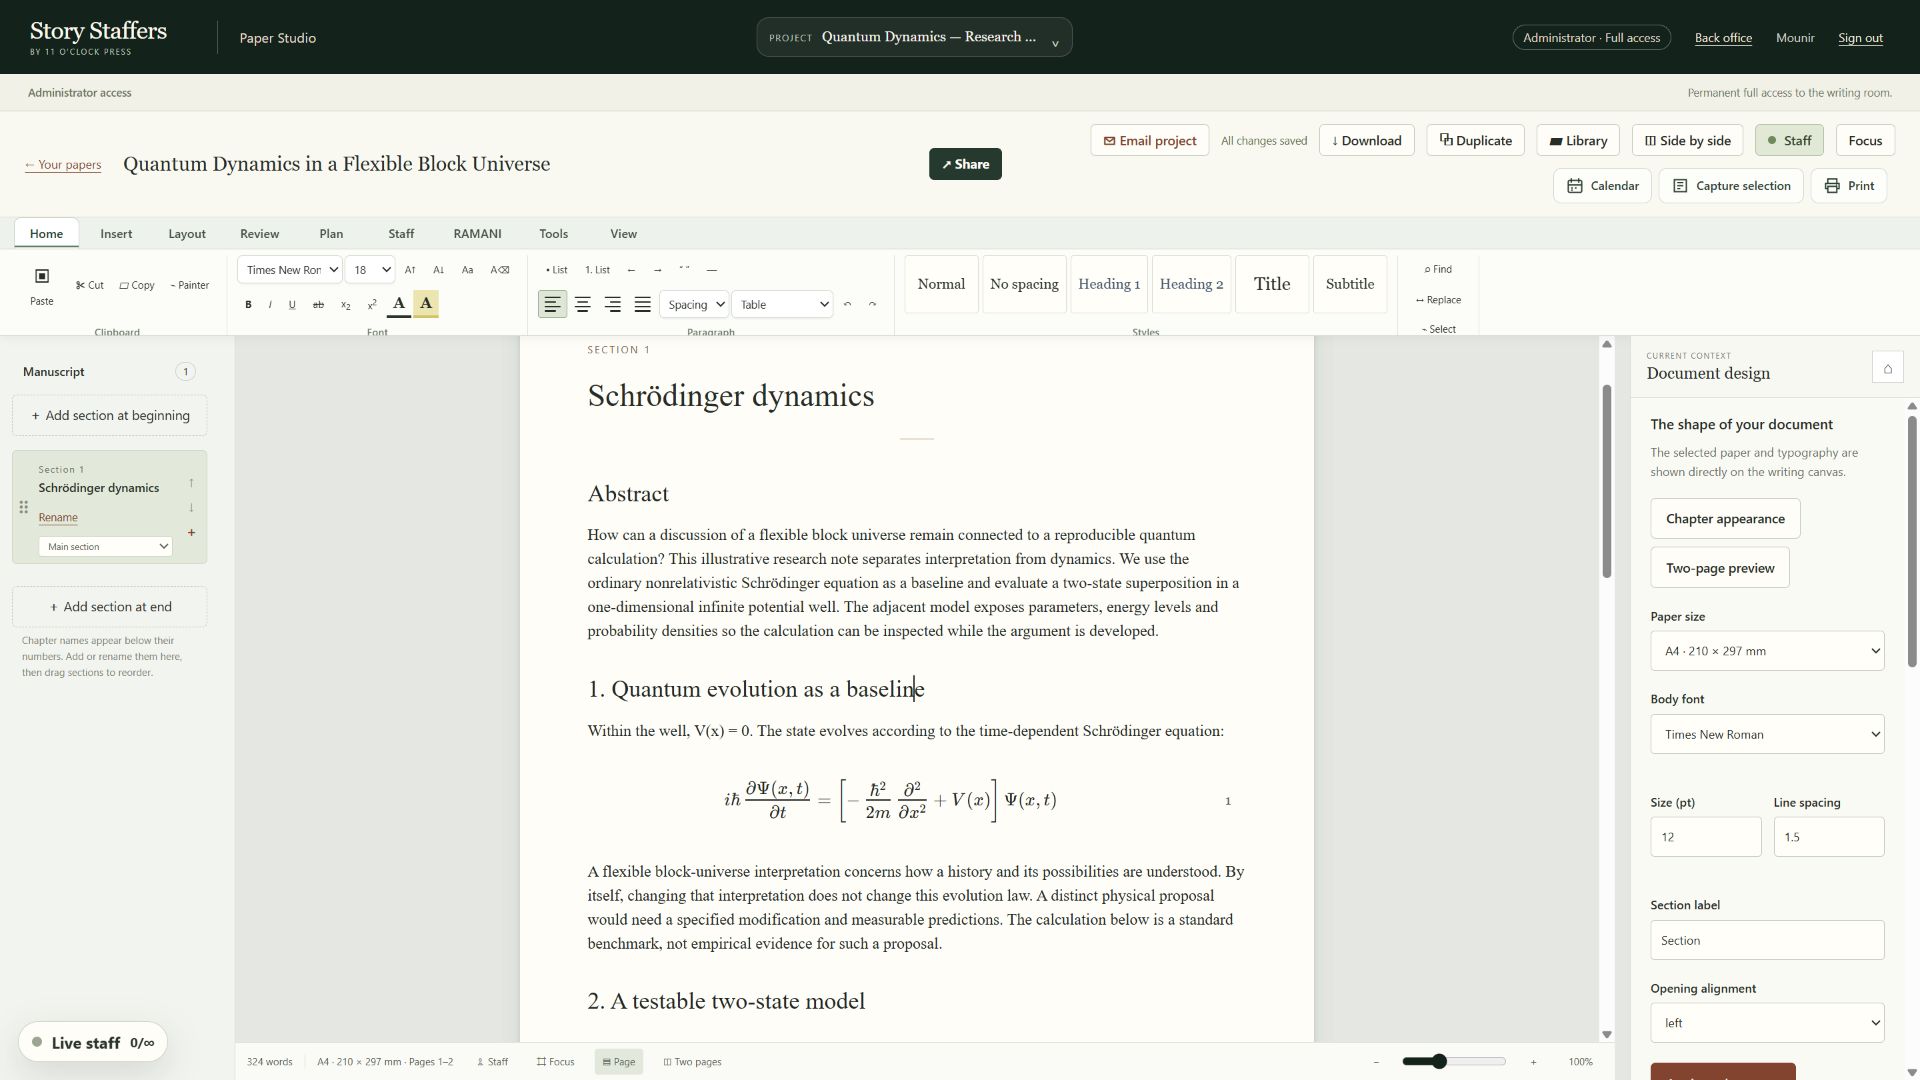The width and height of the screenshot is (1920, 1080).
Task: Open the Paper size A4 dropdown
Action: point(1767,651)
